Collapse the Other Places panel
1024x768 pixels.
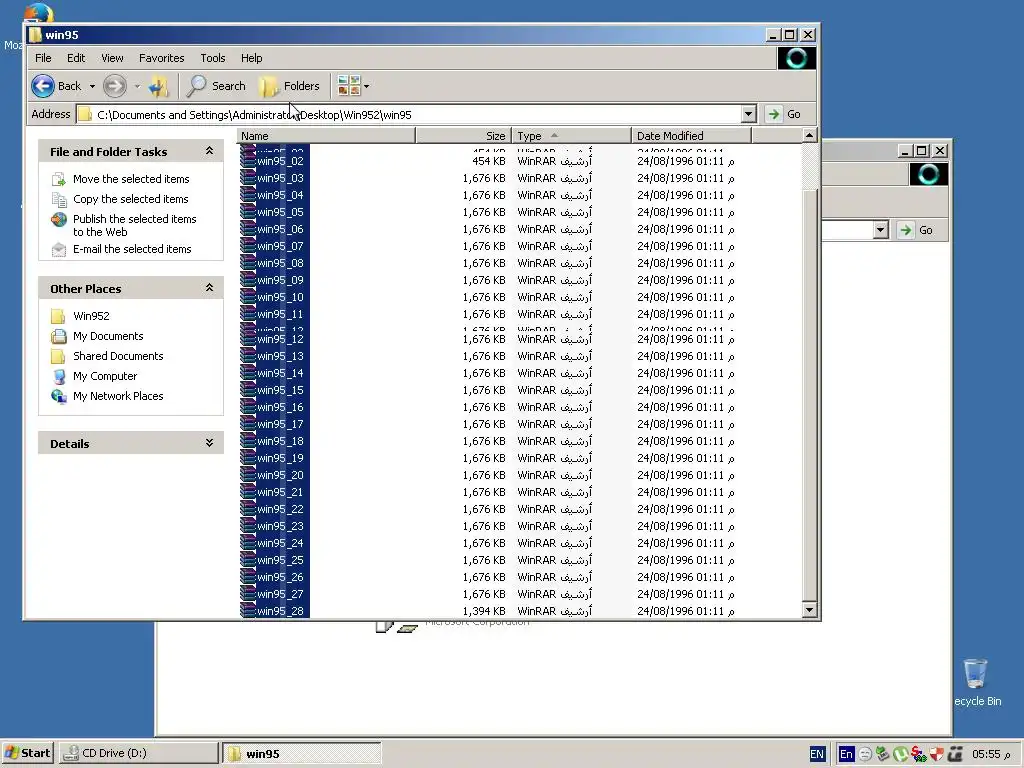[x=209, y=288]
